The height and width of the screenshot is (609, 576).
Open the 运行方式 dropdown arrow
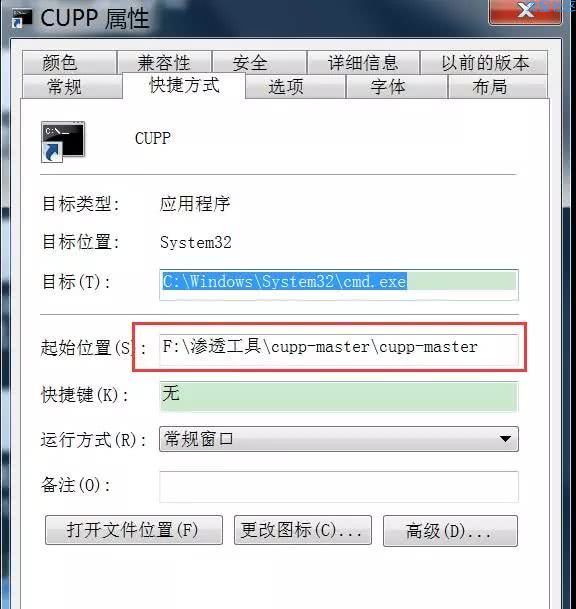(505, 439)
